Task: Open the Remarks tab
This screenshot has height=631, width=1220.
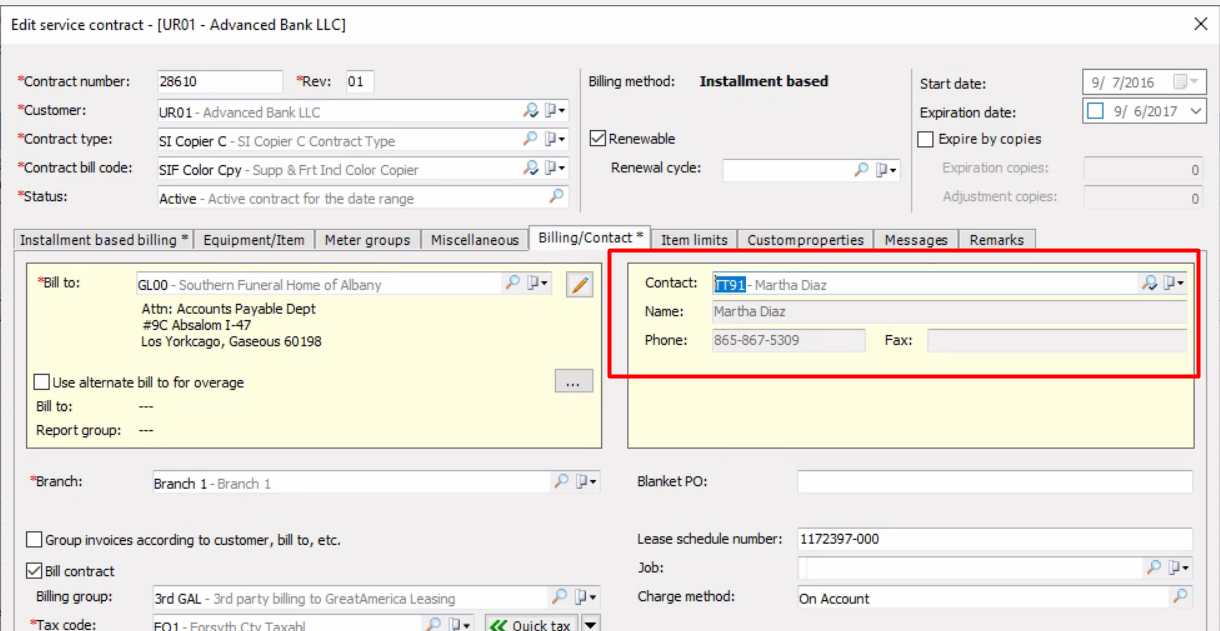Action: [997, 240]
